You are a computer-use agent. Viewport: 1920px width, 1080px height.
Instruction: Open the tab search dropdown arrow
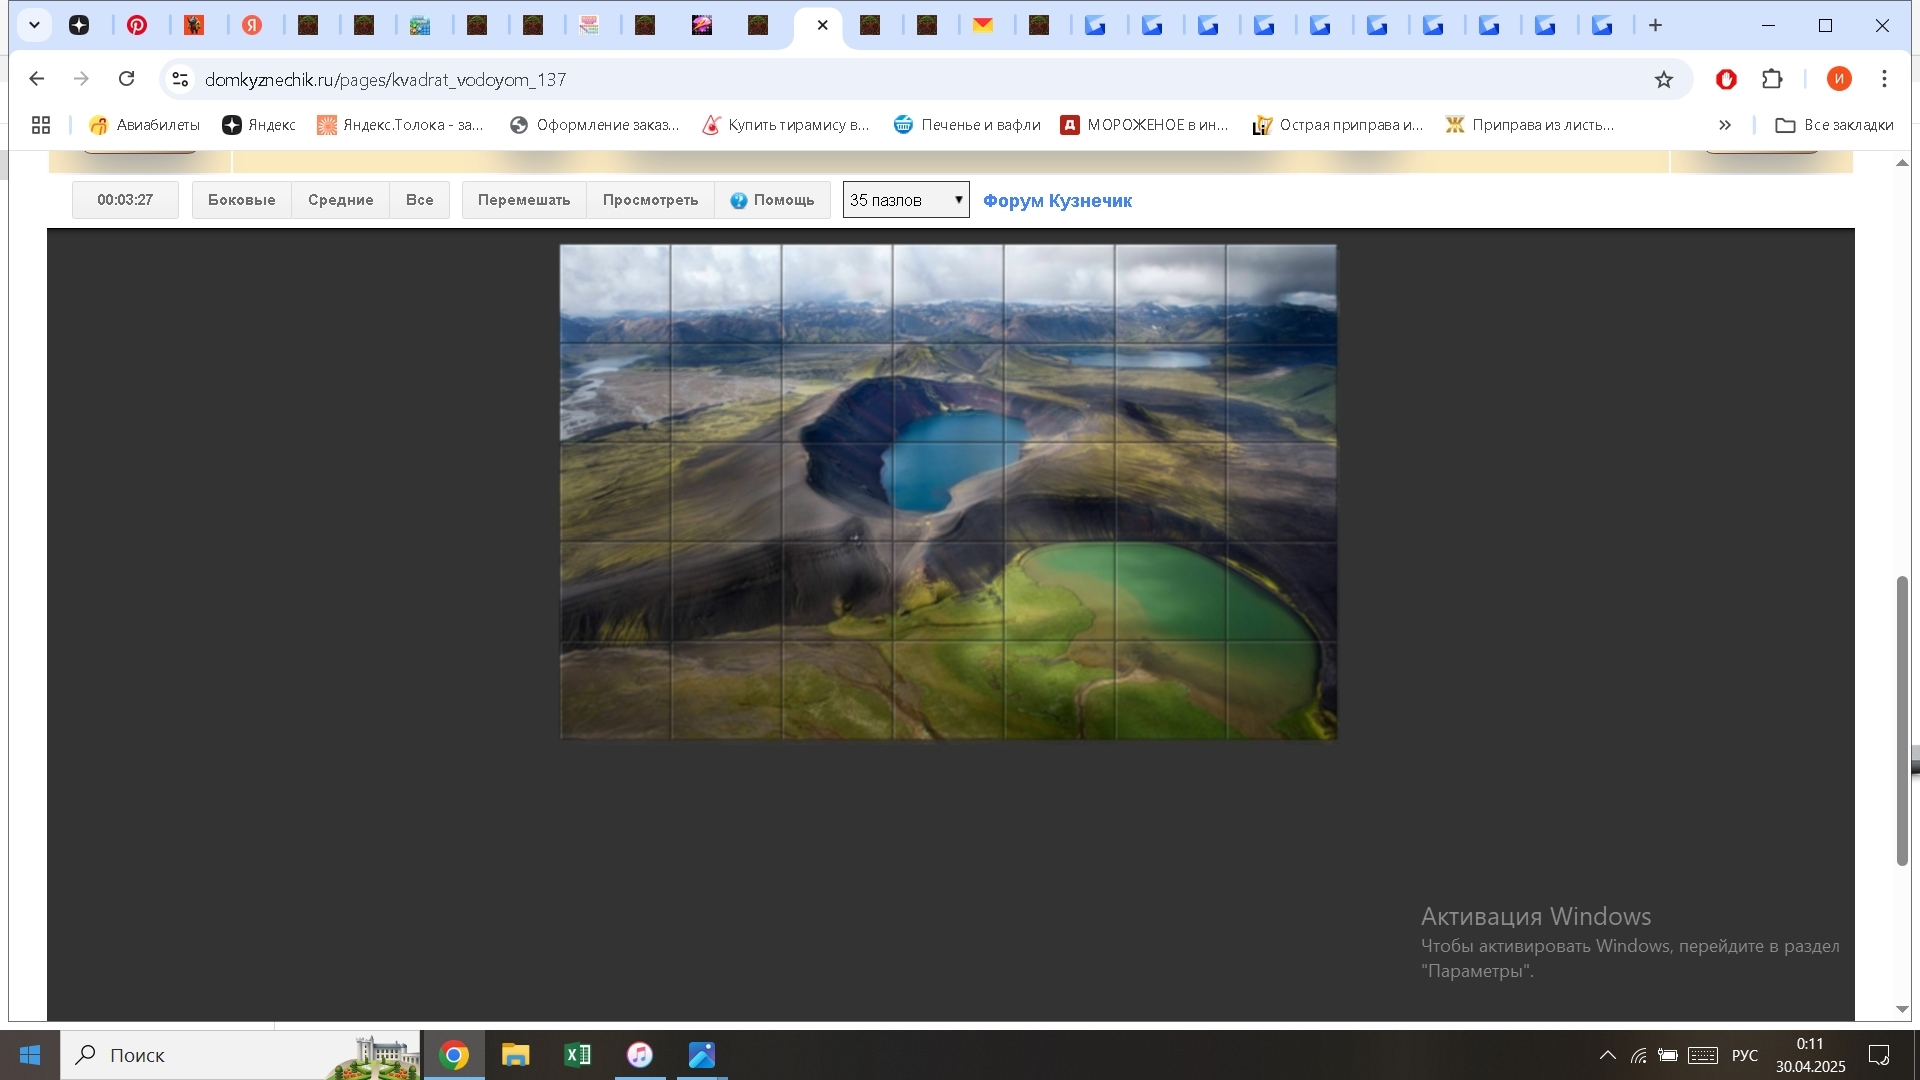click(34, 25)
